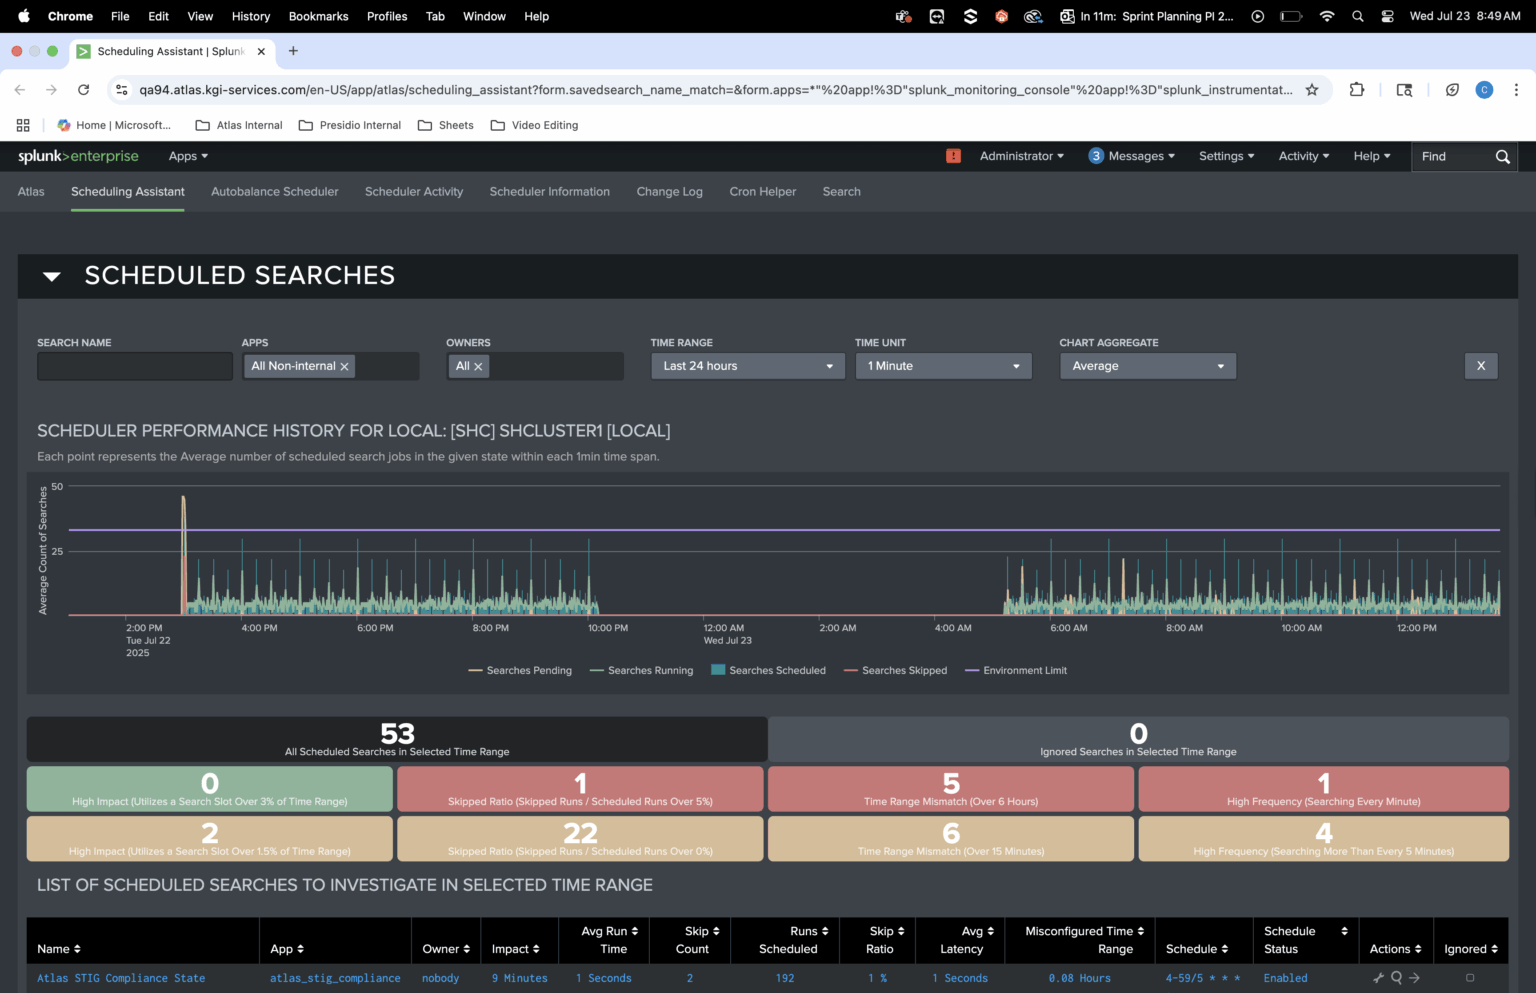This screenshot has width=1536, height=993.
Task: Open the wrench action icon for Atlas STIG Compliance State
Action: click(1378, 978)
